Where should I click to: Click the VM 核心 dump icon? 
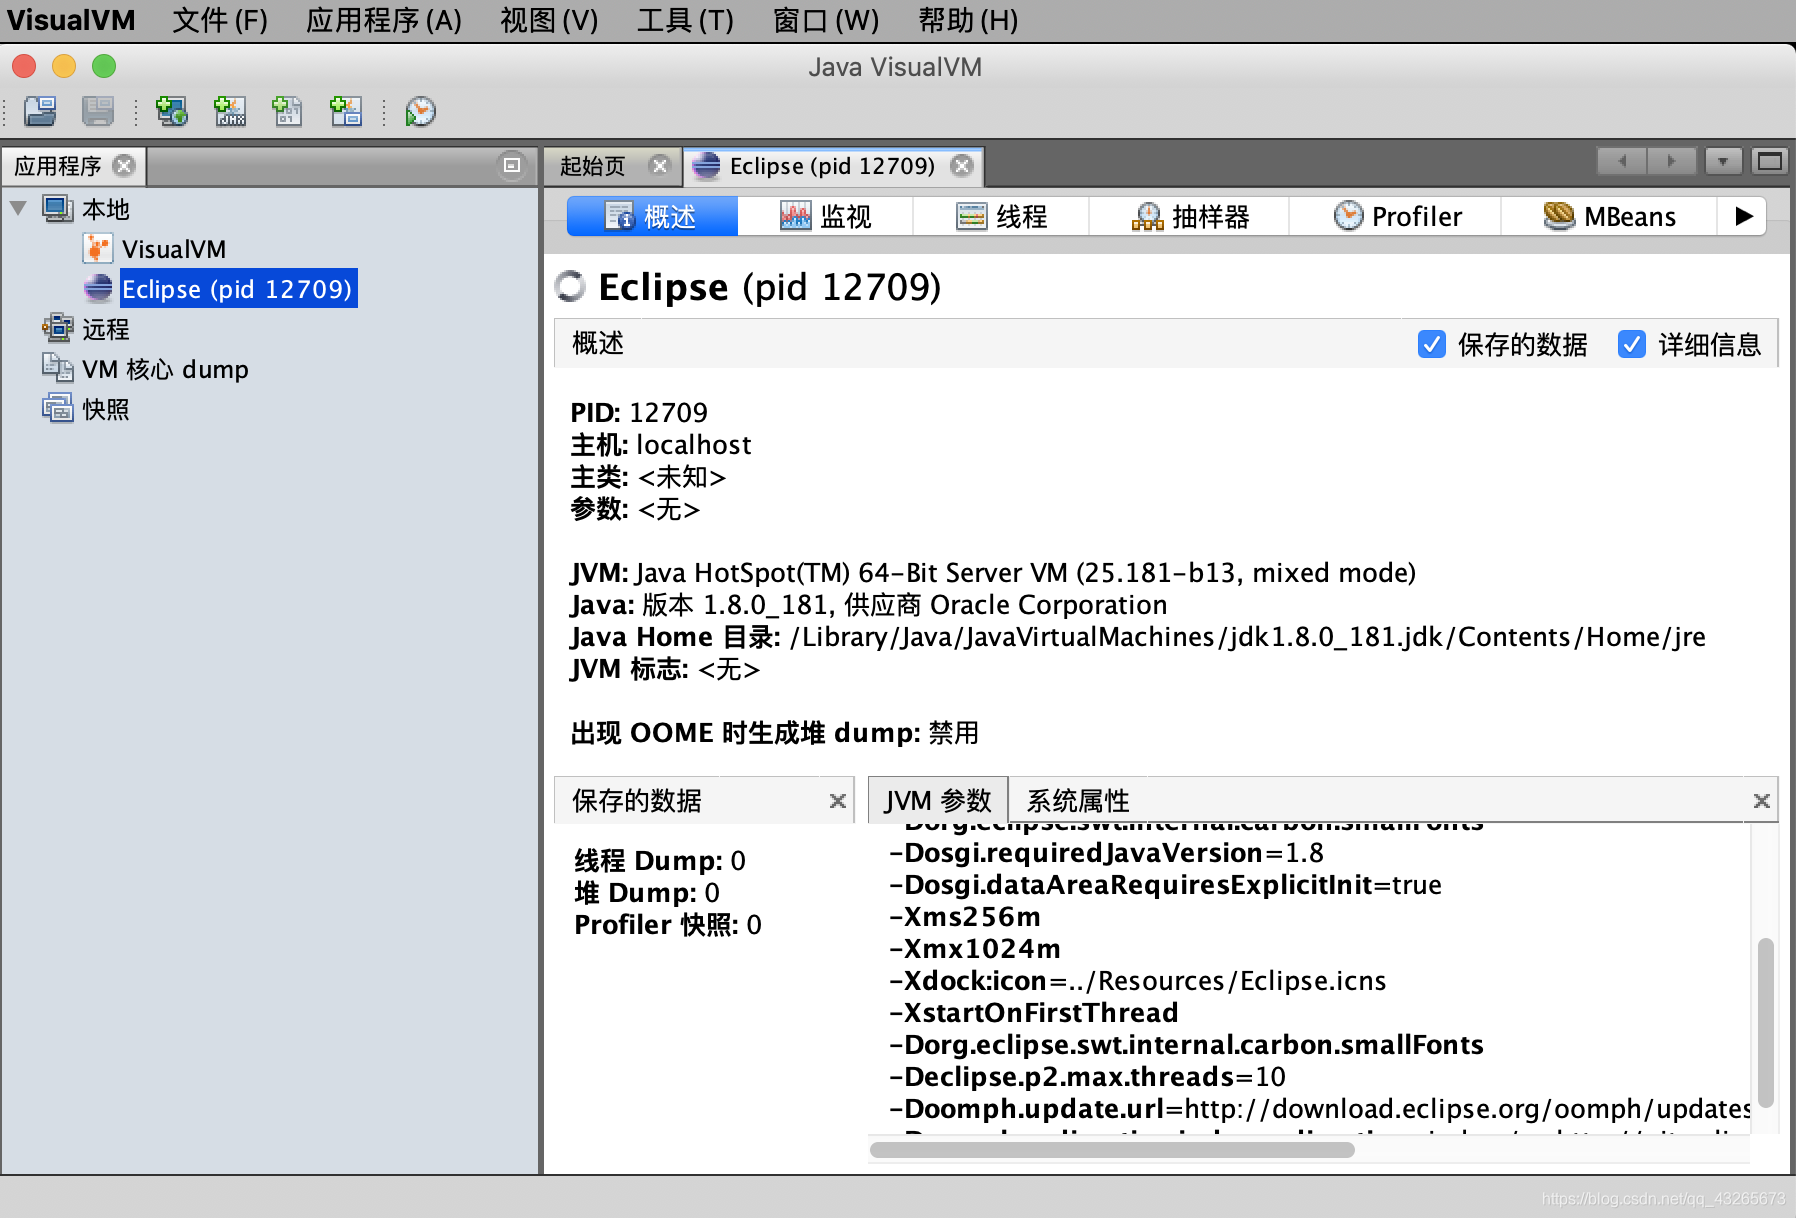coord(58,368)
